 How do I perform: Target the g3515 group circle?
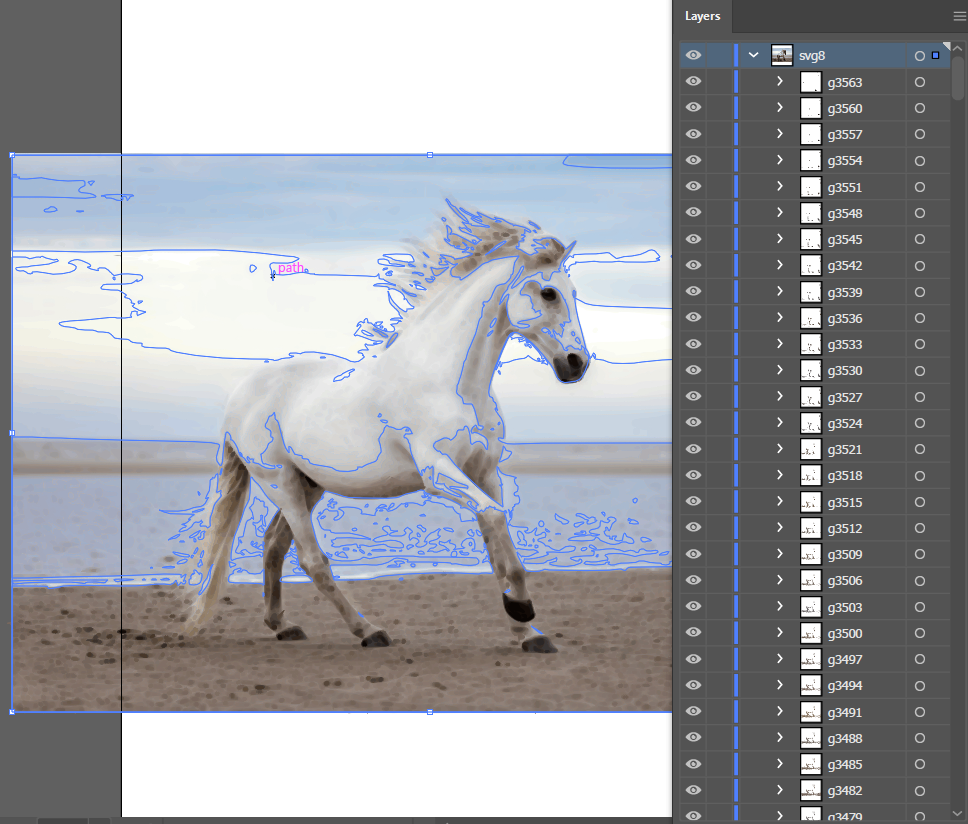pyautogui.click(x=920, y=502)
